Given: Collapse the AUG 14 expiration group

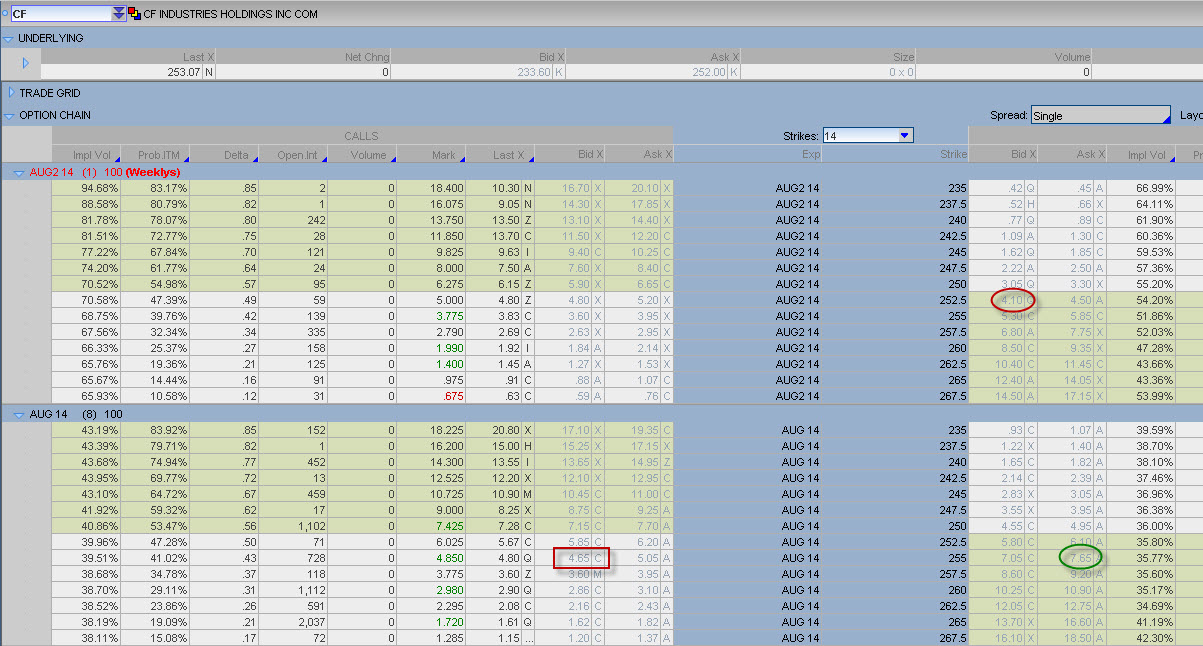Looking at the screenshot, I should pos(18,414).
